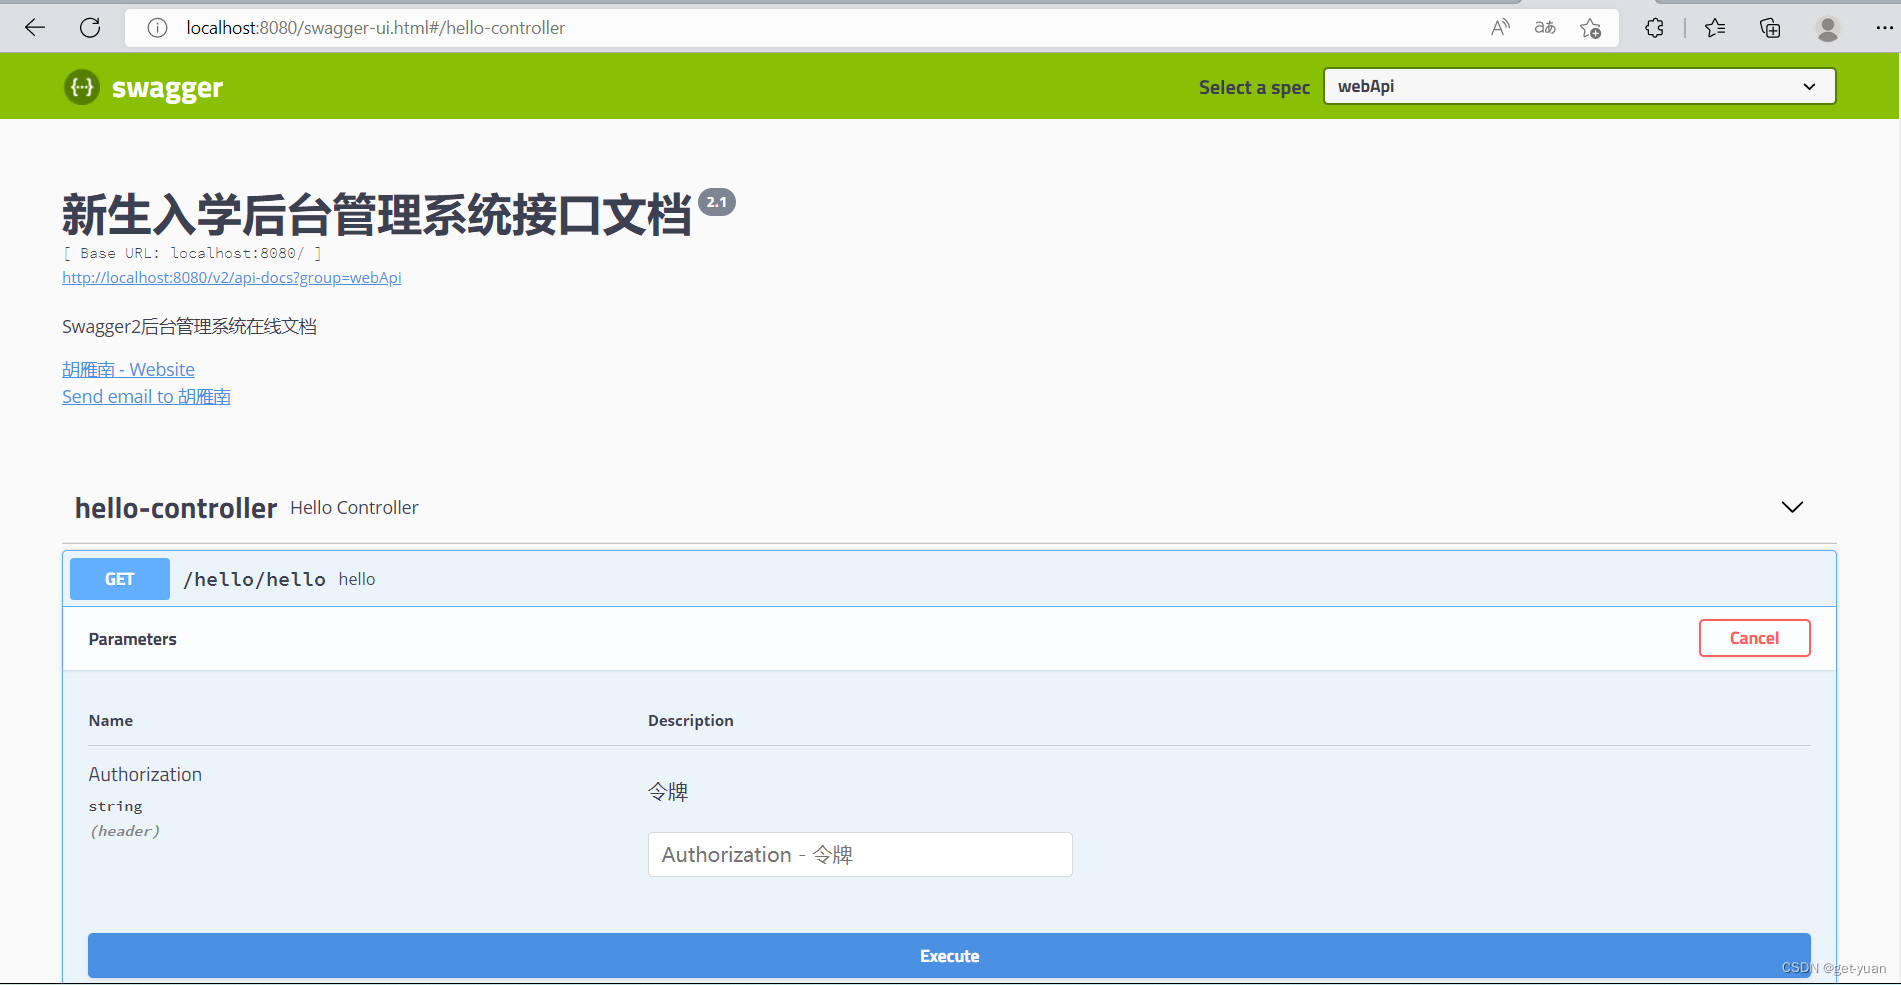Viewport: 1901px width, 985px height.
Task: Open the 胡雁南 - Website link
Action: pos(128,370)
